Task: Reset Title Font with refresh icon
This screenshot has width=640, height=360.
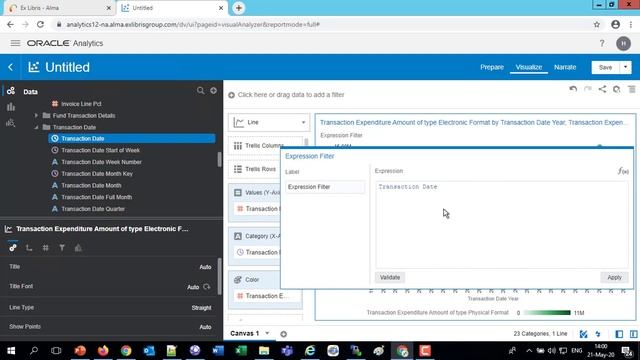Action: (x=207, y=287)
